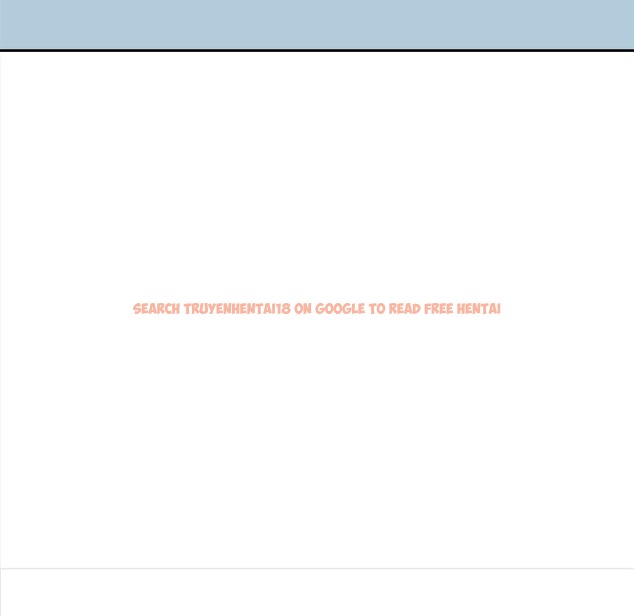The width and height of the screenshot is (634, 616).
Task: Click the last word of the orange watermark
Action: point(479,309)
